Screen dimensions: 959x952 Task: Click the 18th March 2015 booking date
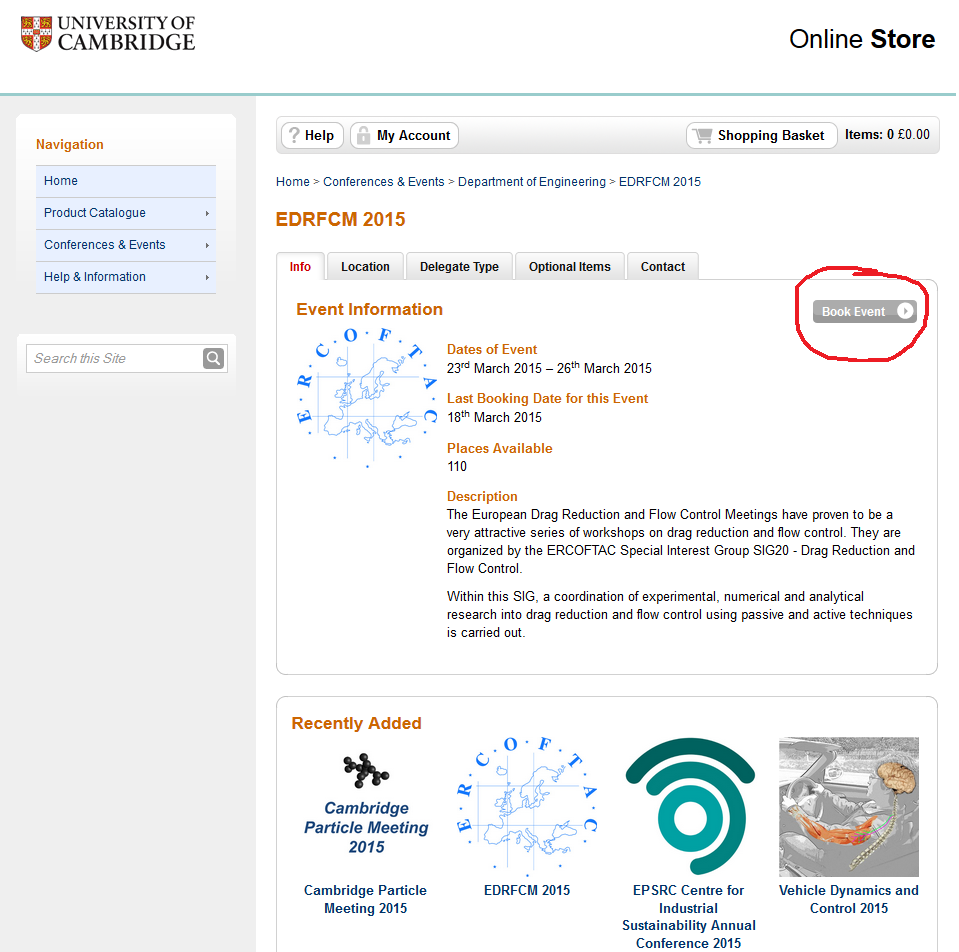494,417
